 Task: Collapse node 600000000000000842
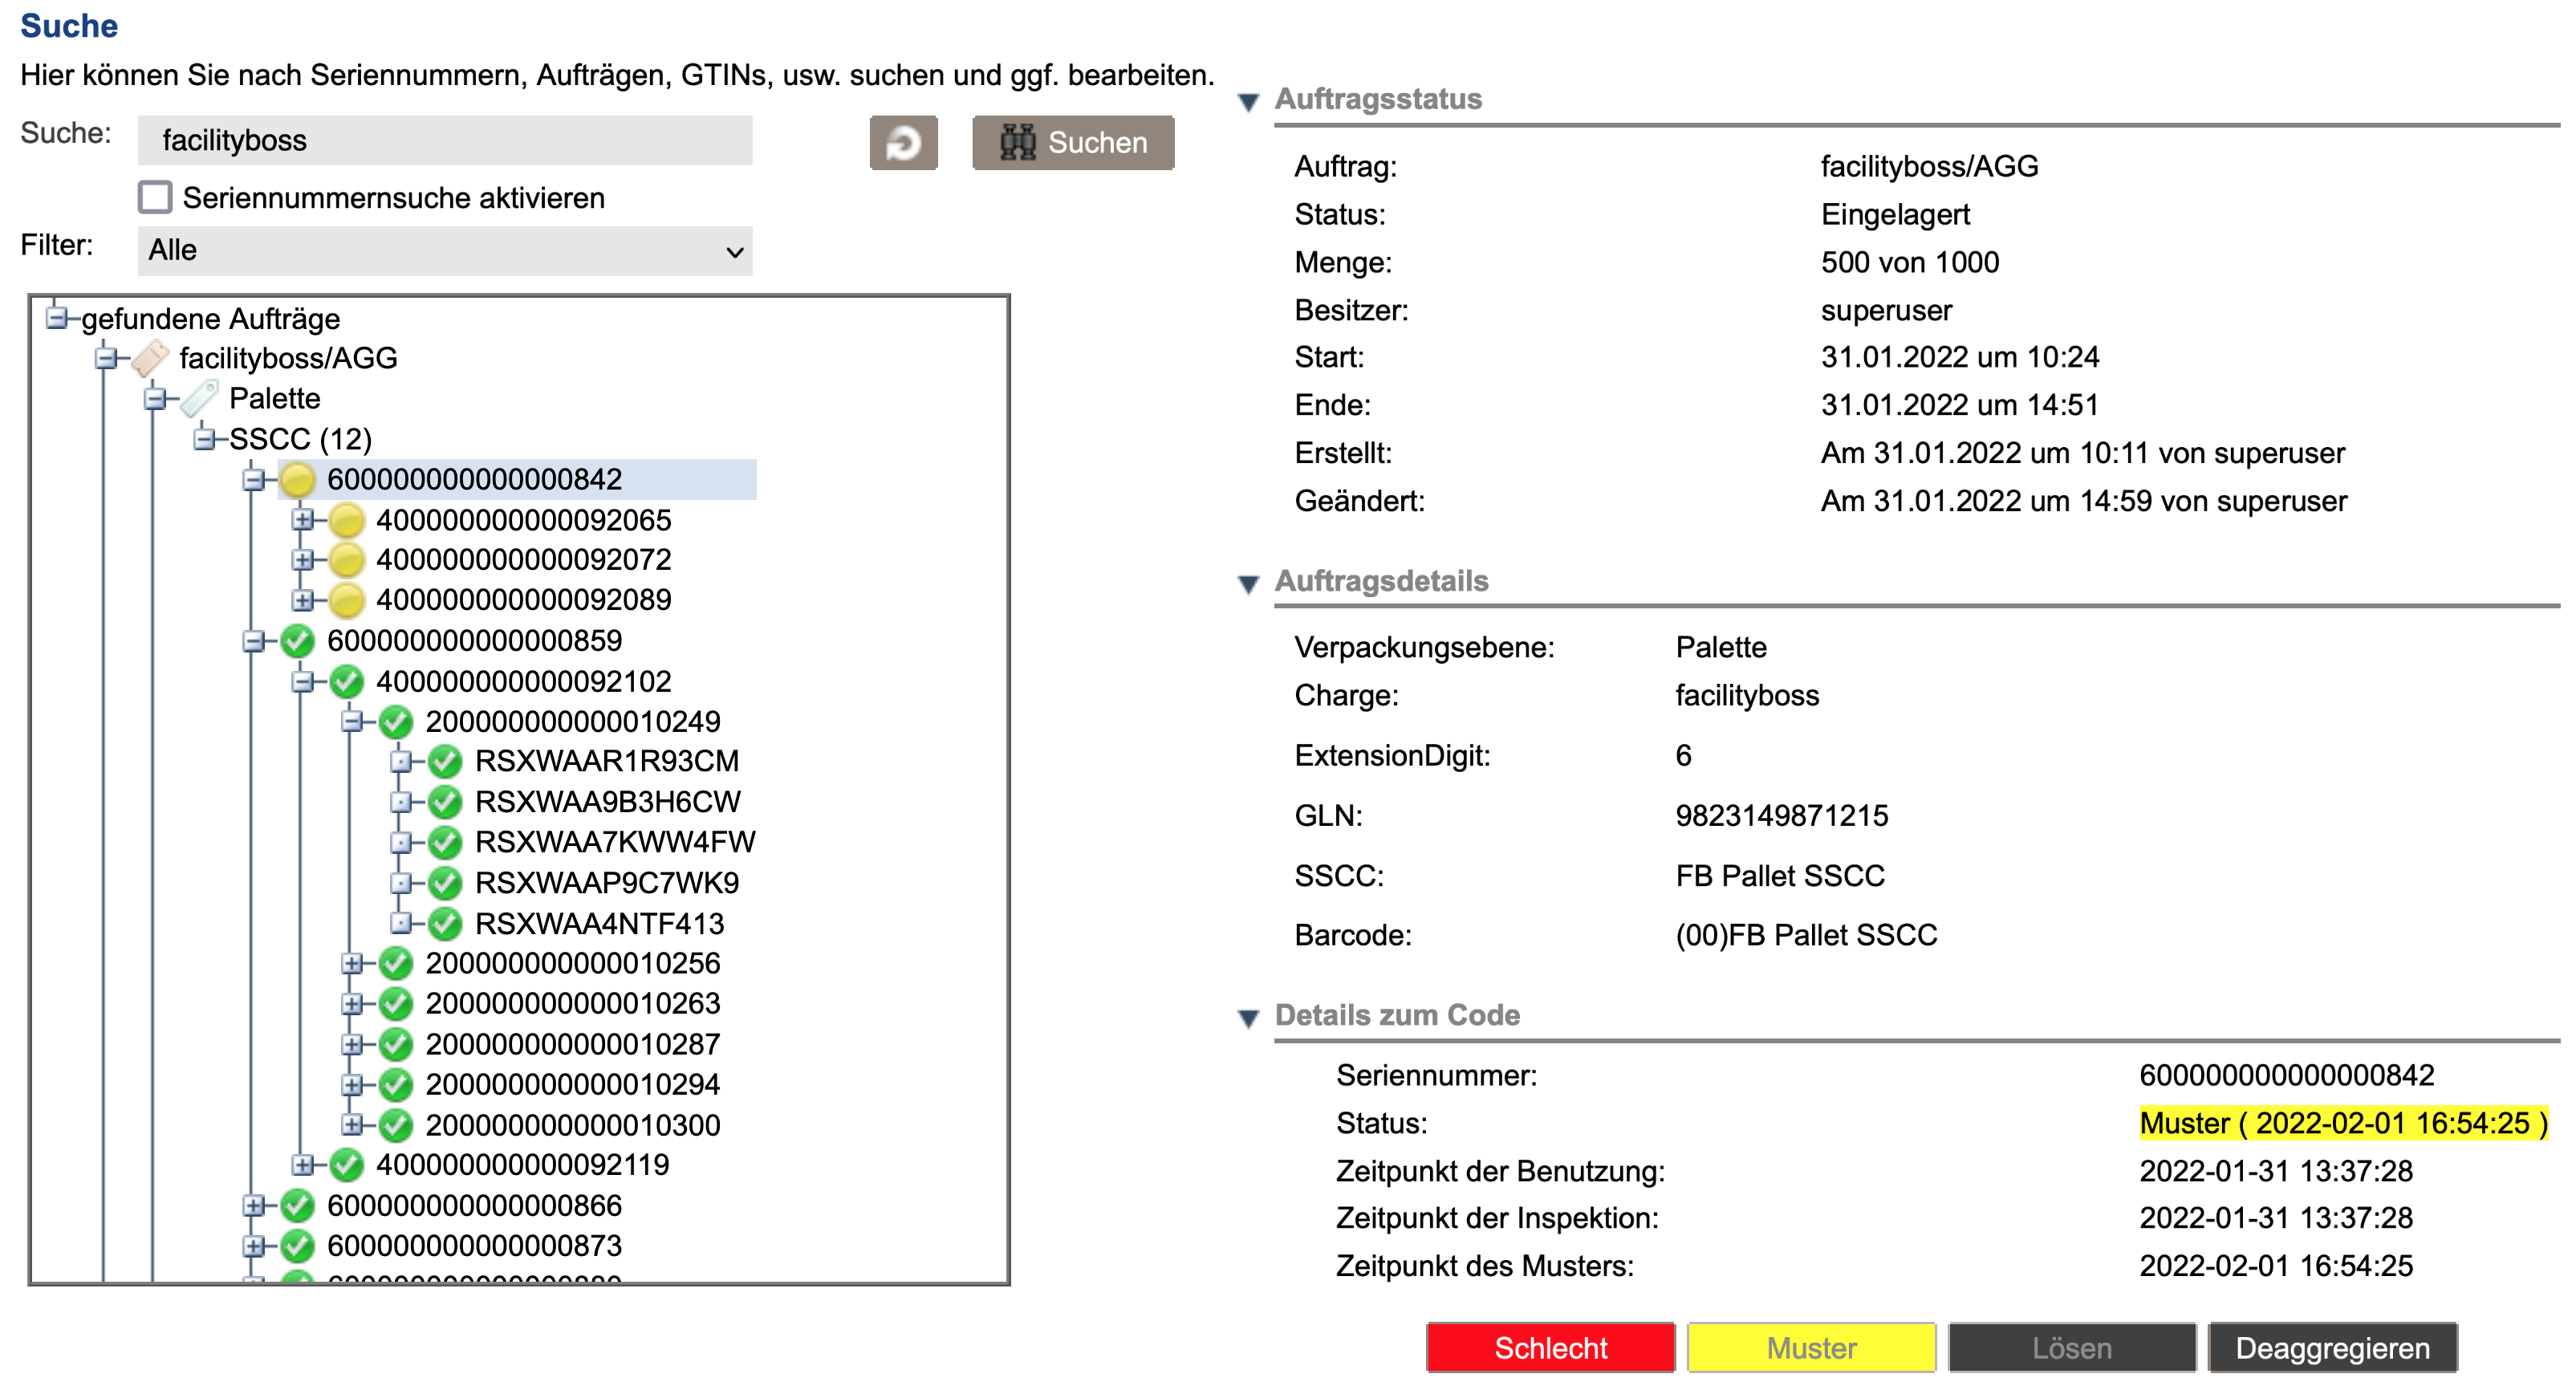click(253, 479)
